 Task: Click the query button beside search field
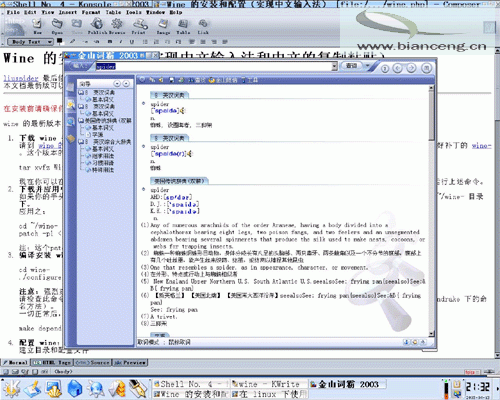click(352, 66)
